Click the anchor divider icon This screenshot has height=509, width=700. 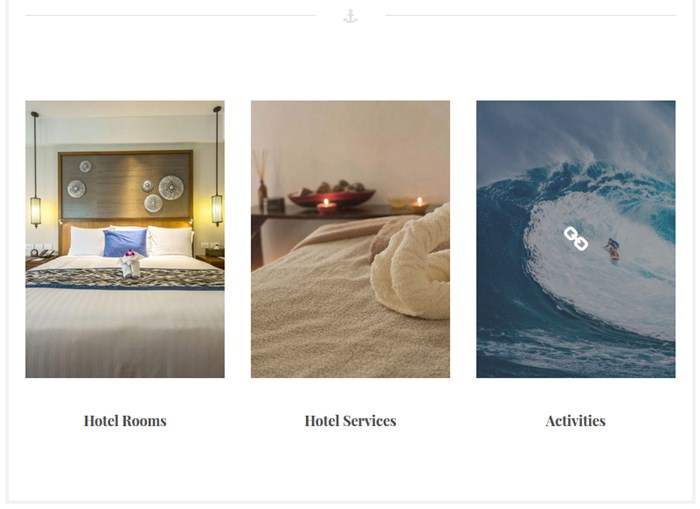pos(350,16)
